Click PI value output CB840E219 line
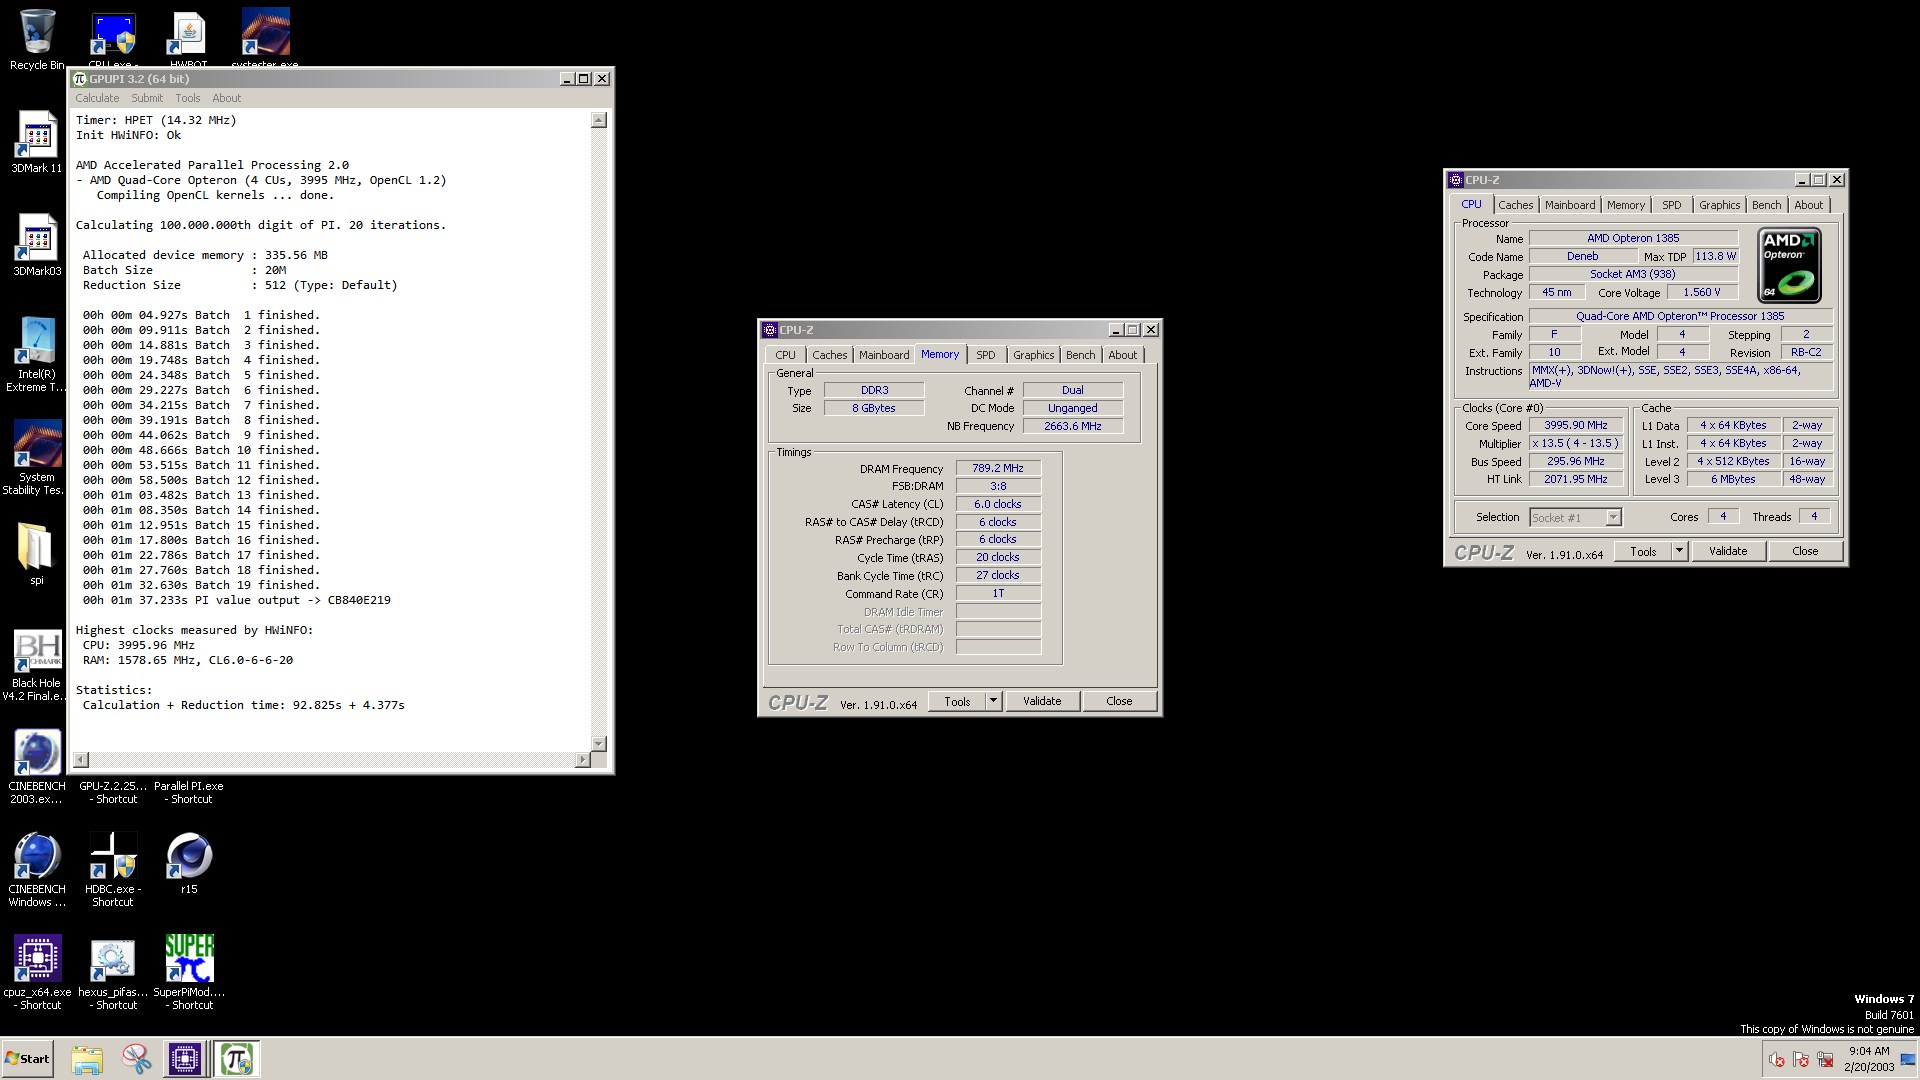Image resolution: width=1920 pixels, height=1080 pixels. (237, 600)
